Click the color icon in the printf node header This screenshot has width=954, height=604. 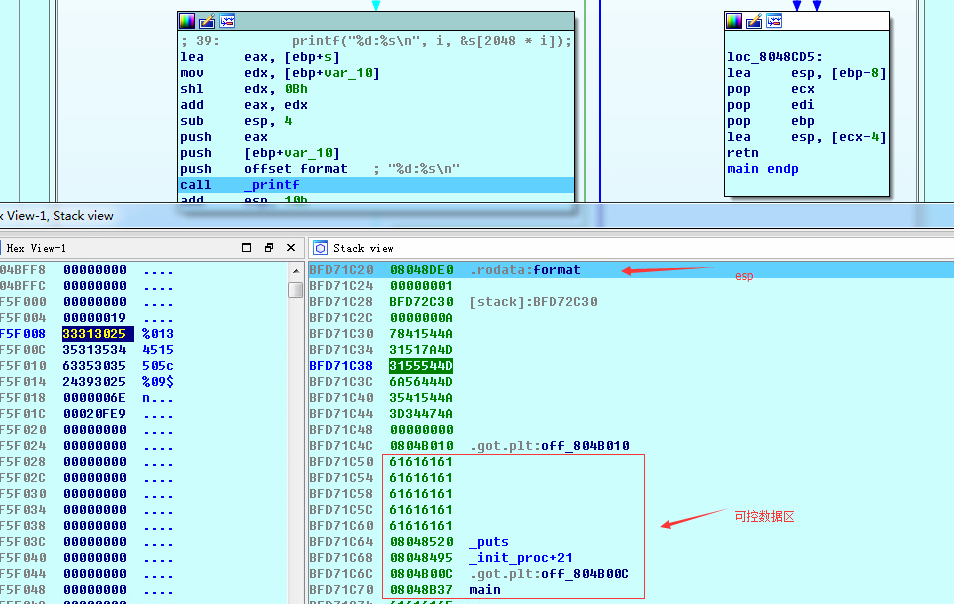(x=187, y=21)
